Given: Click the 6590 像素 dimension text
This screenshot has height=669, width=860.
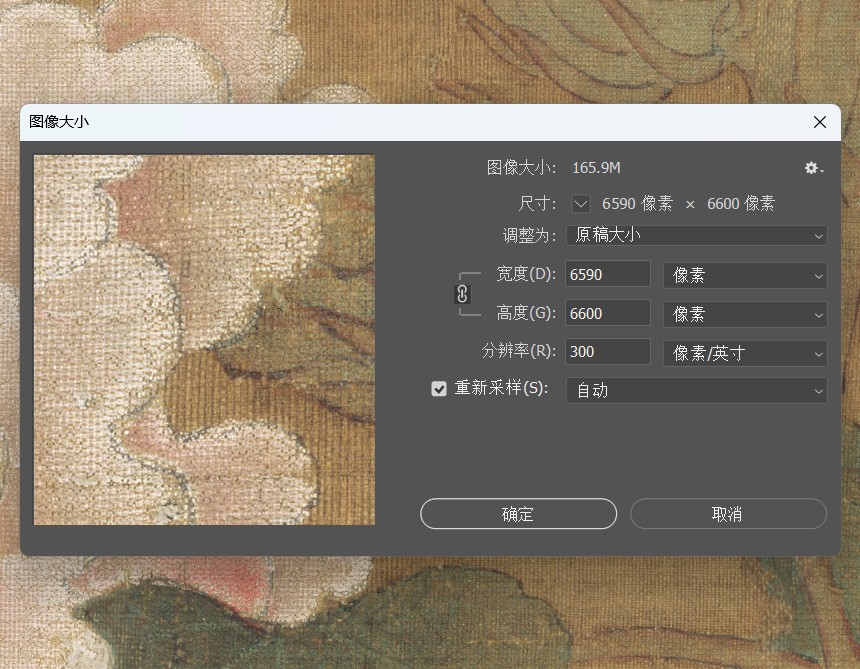Looking at the screenshot, I should (637, 203).
